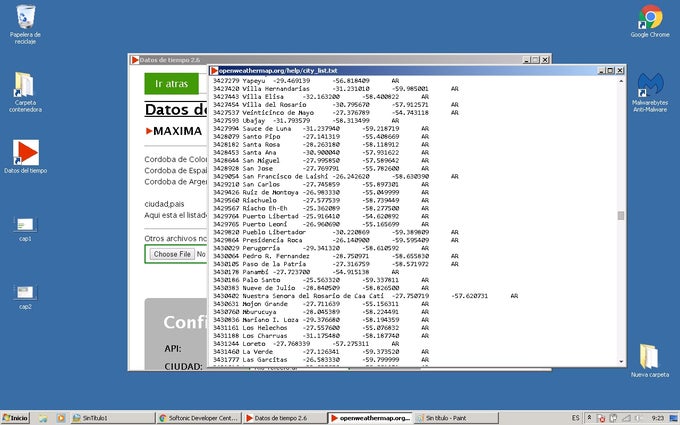Open the folder quick-launch icon in taskbar

pos(42,418)
